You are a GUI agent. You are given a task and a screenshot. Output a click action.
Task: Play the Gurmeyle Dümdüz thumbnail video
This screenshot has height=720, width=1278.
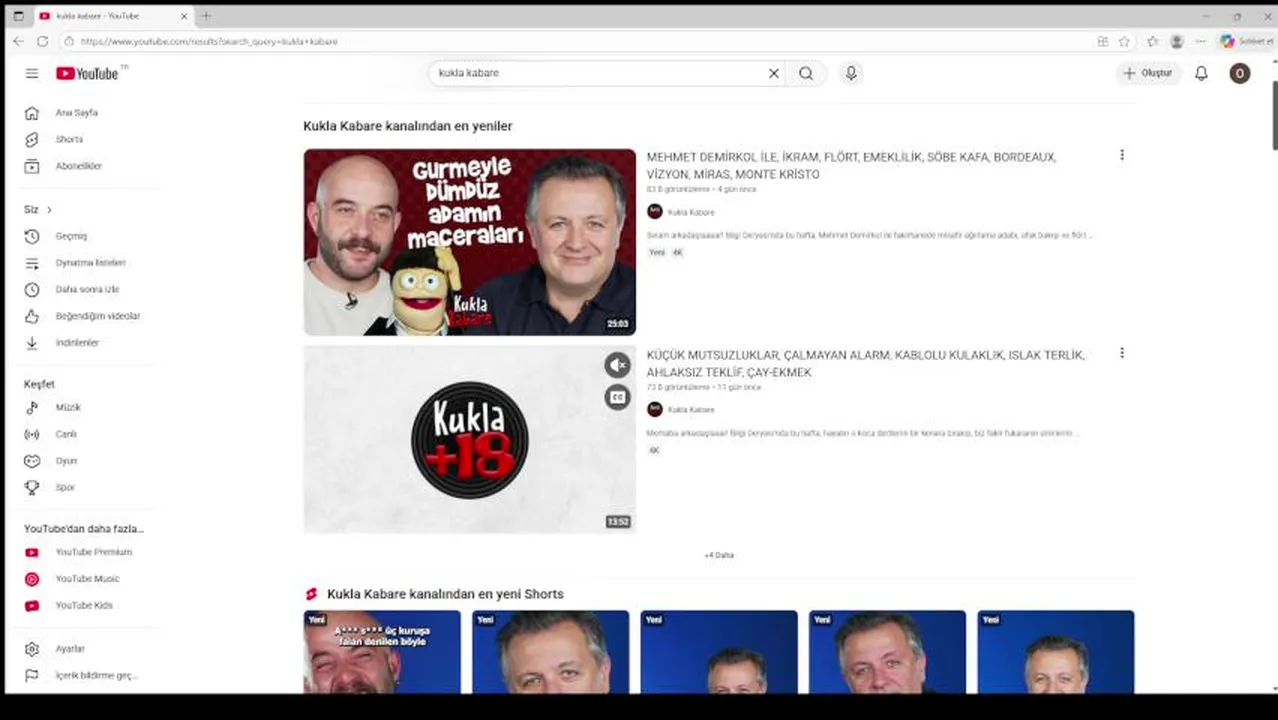(469, 242)
